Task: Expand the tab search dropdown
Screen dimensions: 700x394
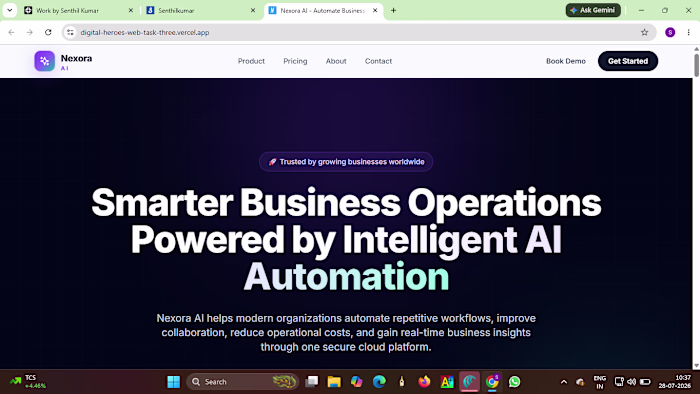Action: pos(9,10)
